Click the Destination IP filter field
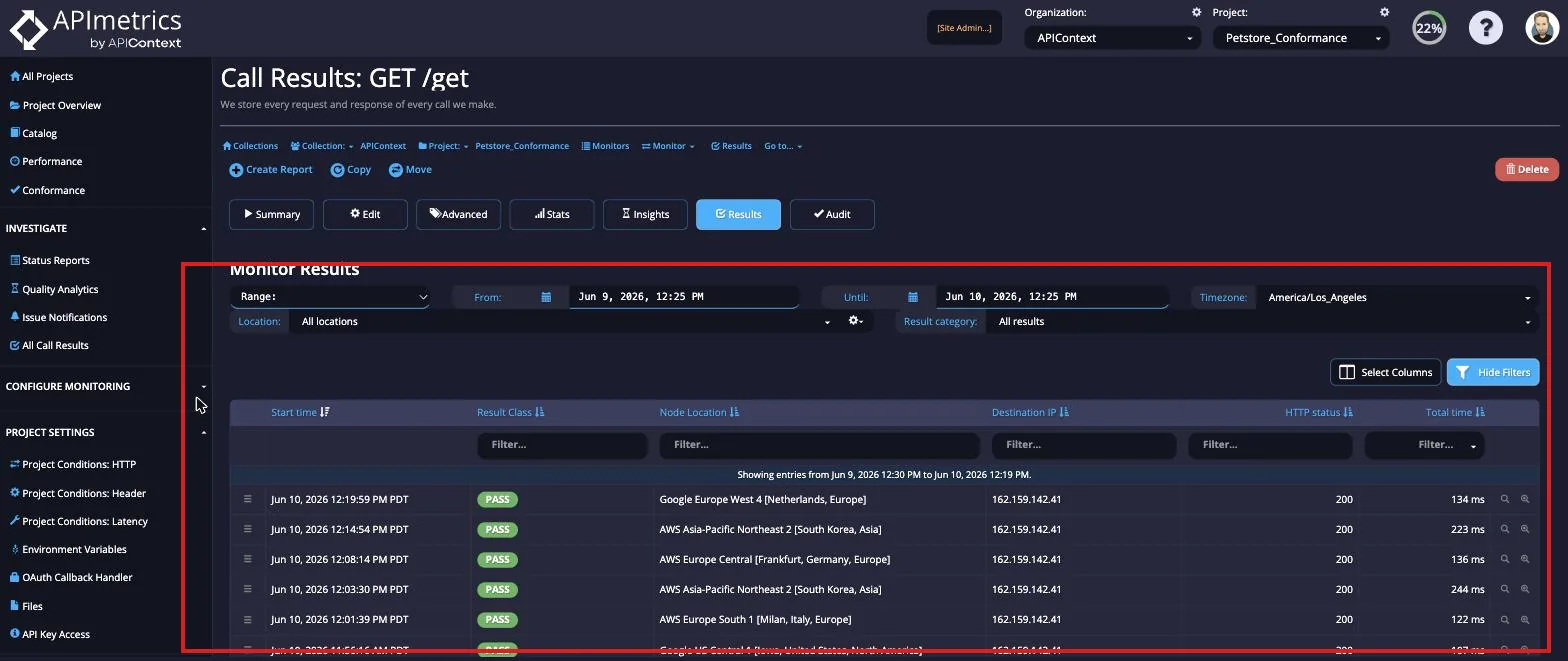The image size is (1568, 661). tap(1084, 444)
